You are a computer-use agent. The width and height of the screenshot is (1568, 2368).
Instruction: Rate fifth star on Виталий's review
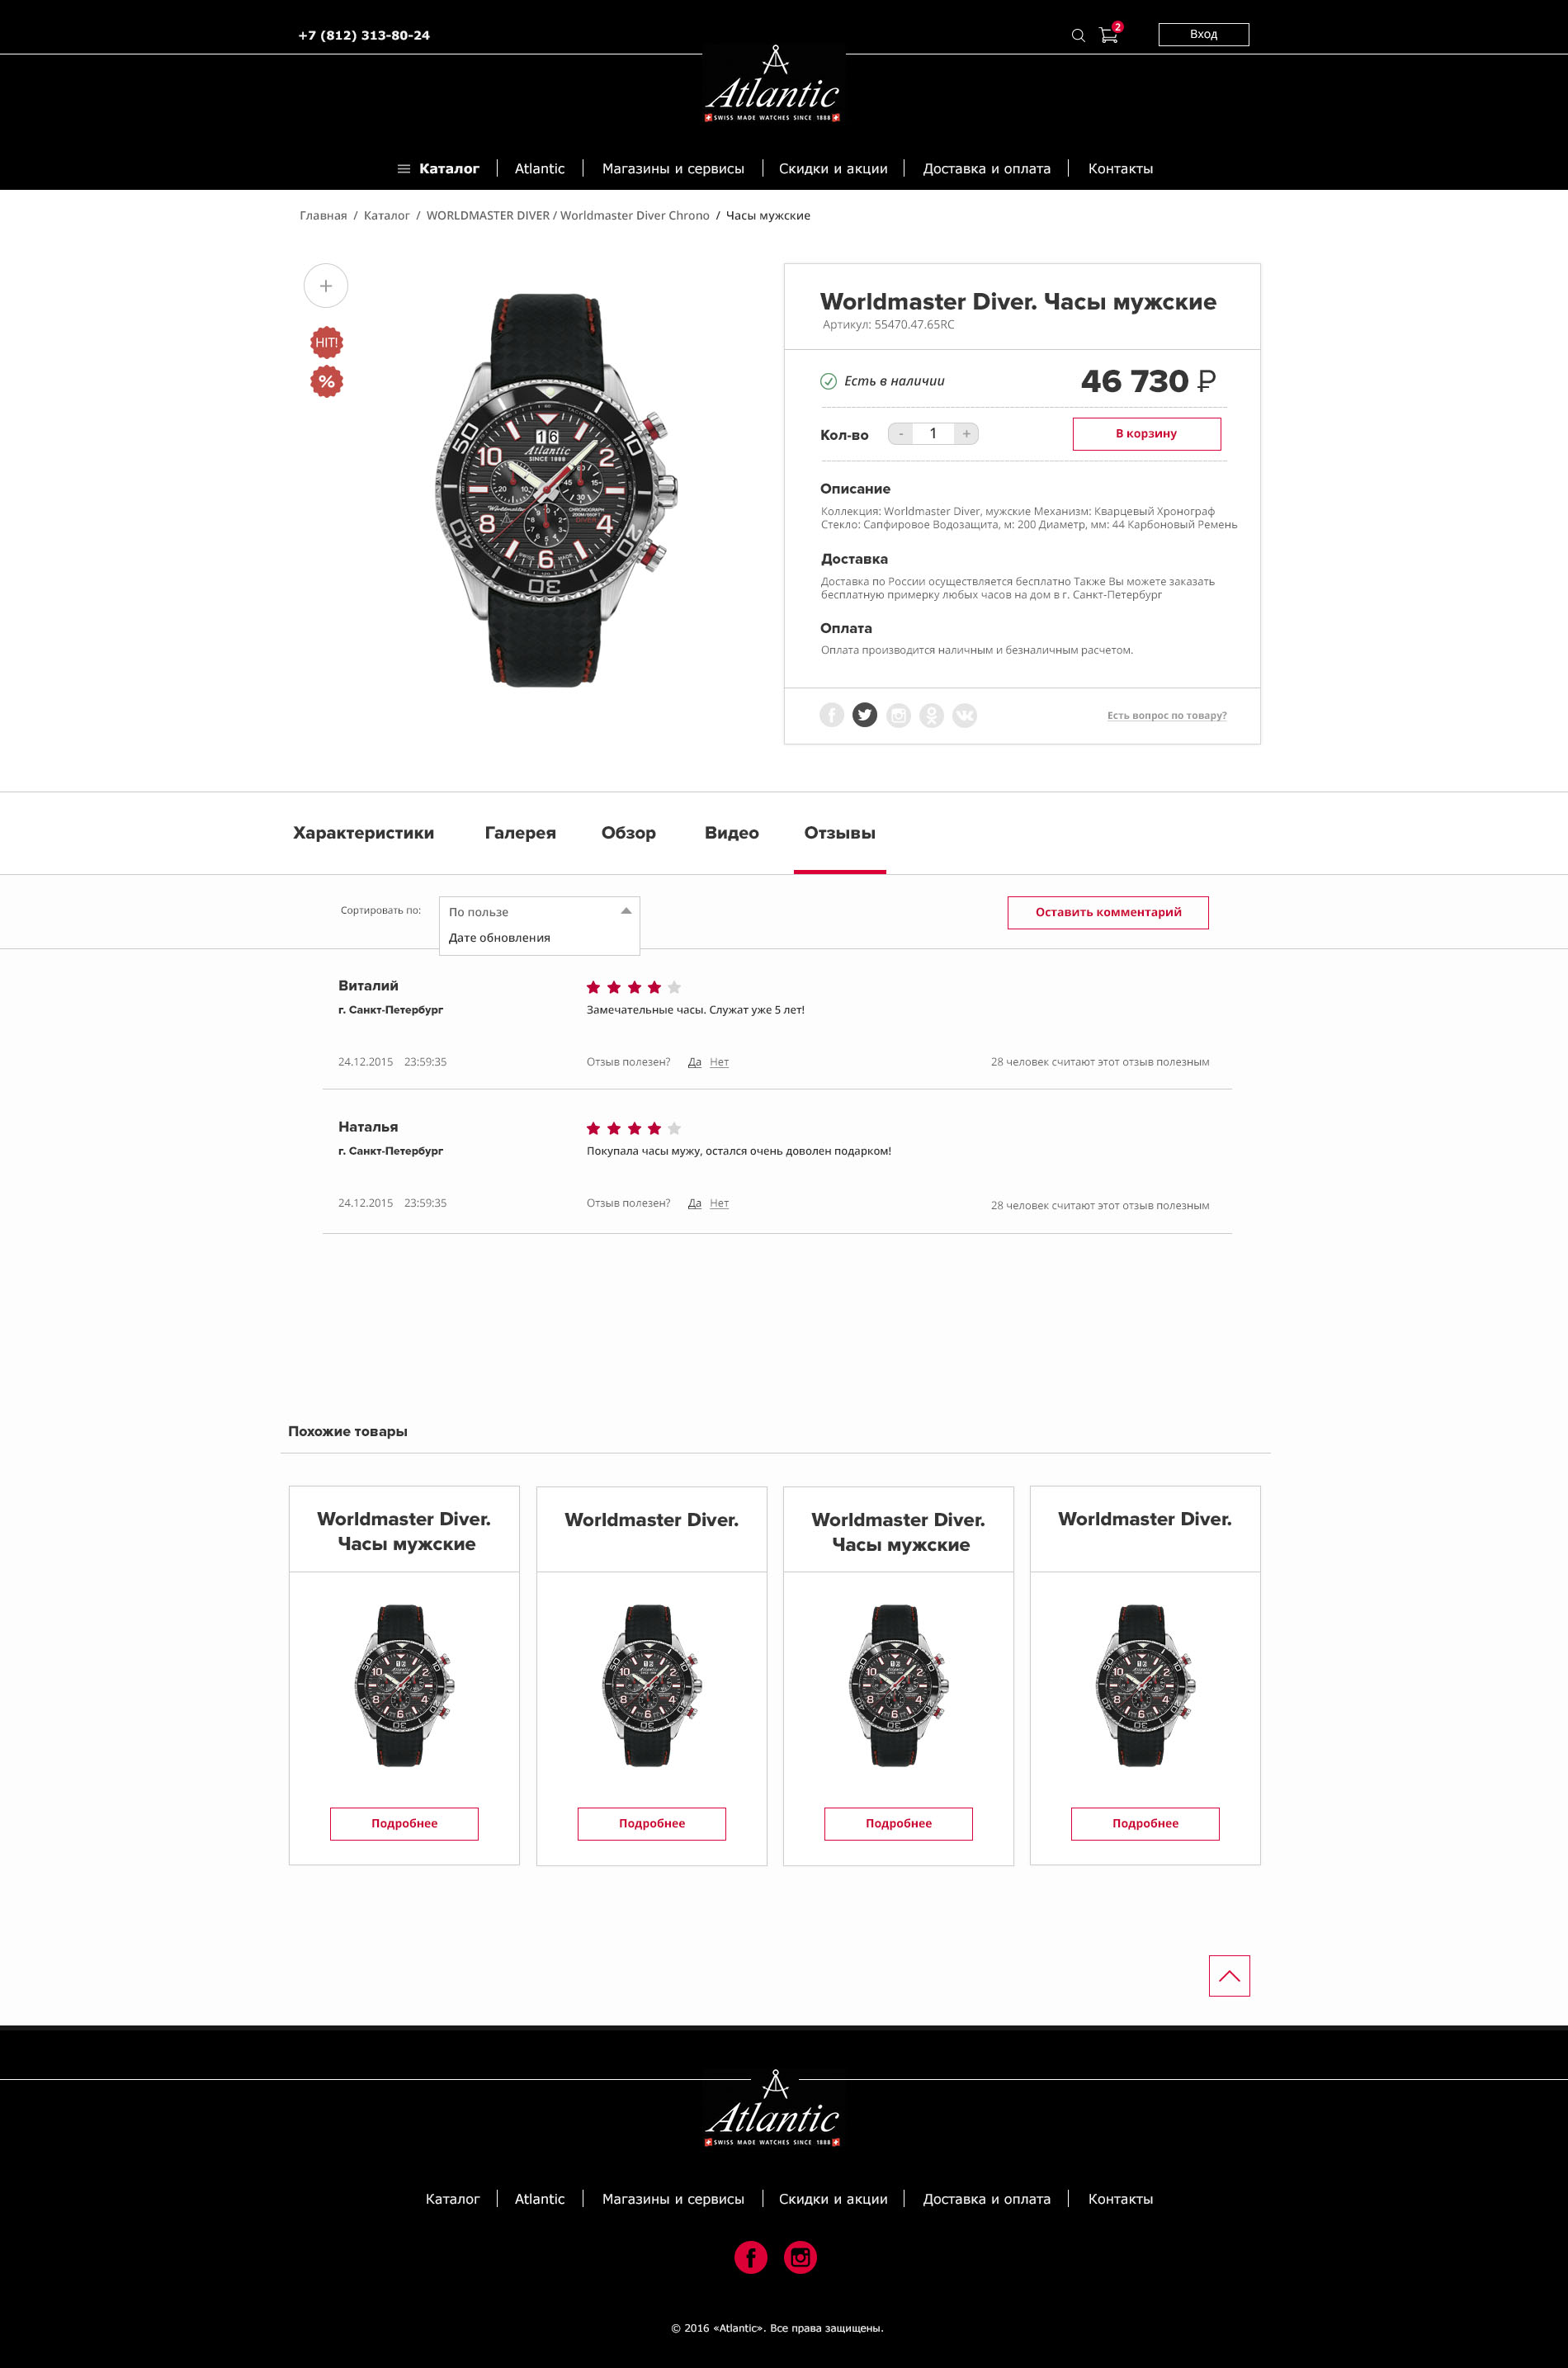click(674, 987)
